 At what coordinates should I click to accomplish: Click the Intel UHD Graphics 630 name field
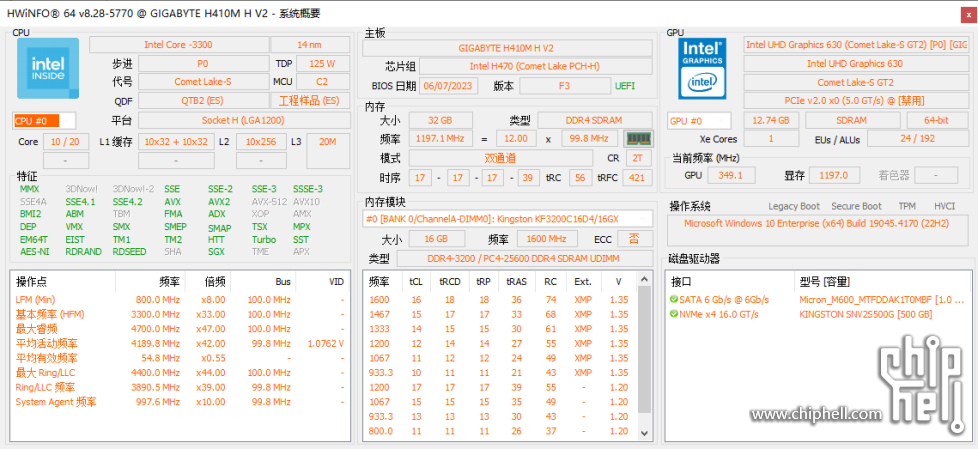[x=855, y=64]
